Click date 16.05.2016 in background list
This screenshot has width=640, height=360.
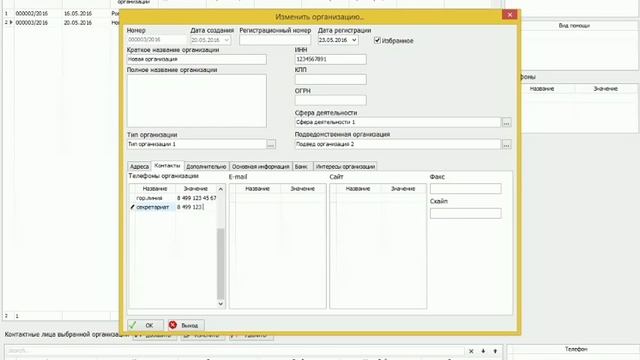click(78, 13)
